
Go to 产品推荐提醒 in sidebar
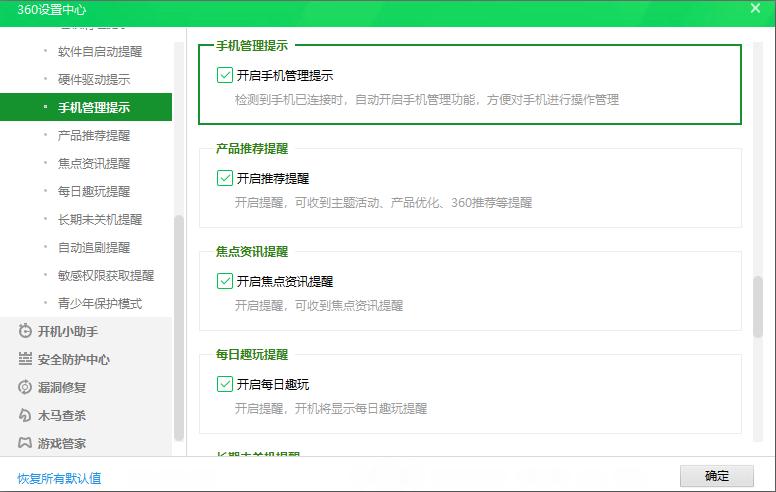[94, 136]
